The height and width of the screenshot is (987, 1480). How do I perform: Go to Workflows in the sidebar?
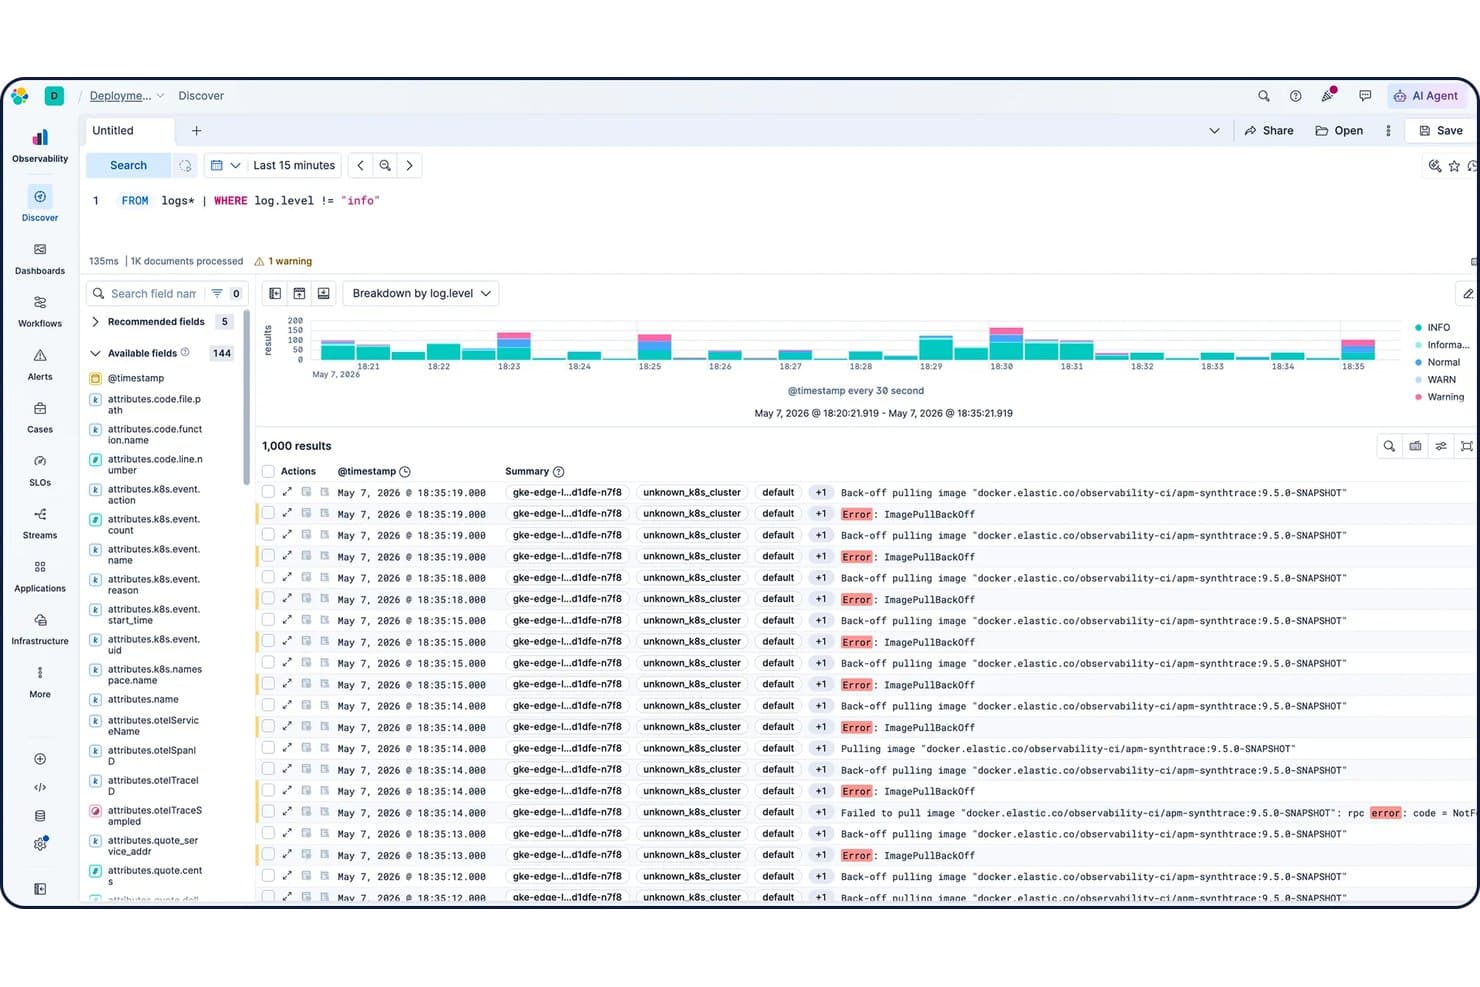point(40,312)
